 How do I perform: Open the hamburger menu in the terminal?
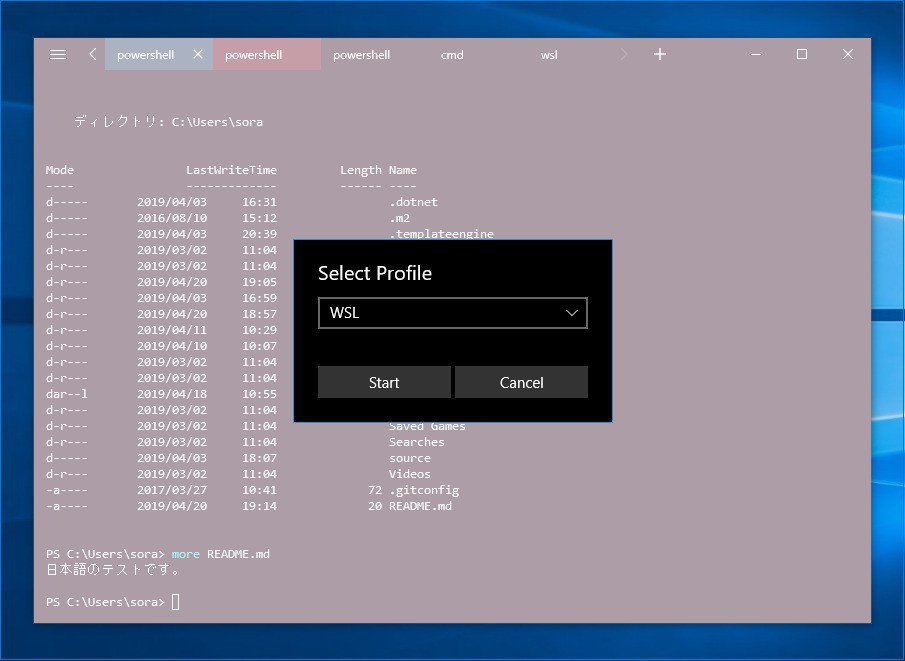click(x=58, y=55)
